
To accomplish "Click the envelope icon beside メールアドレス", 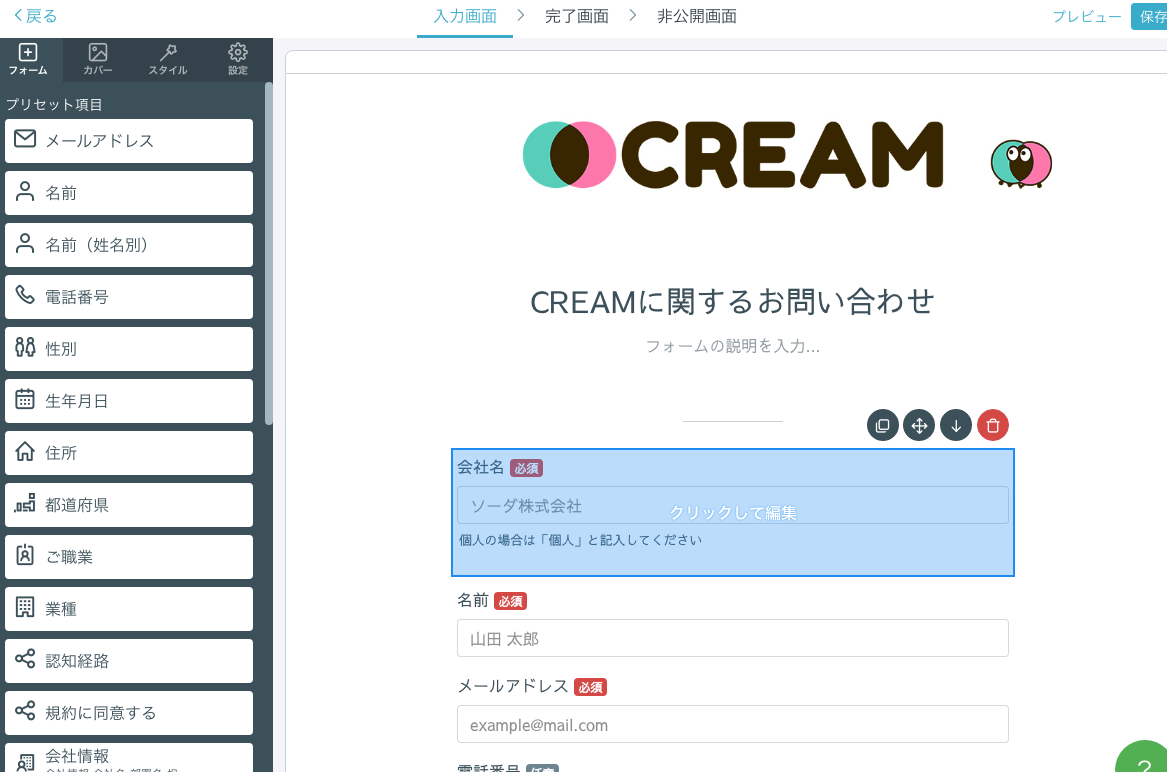I will [25, 138].
